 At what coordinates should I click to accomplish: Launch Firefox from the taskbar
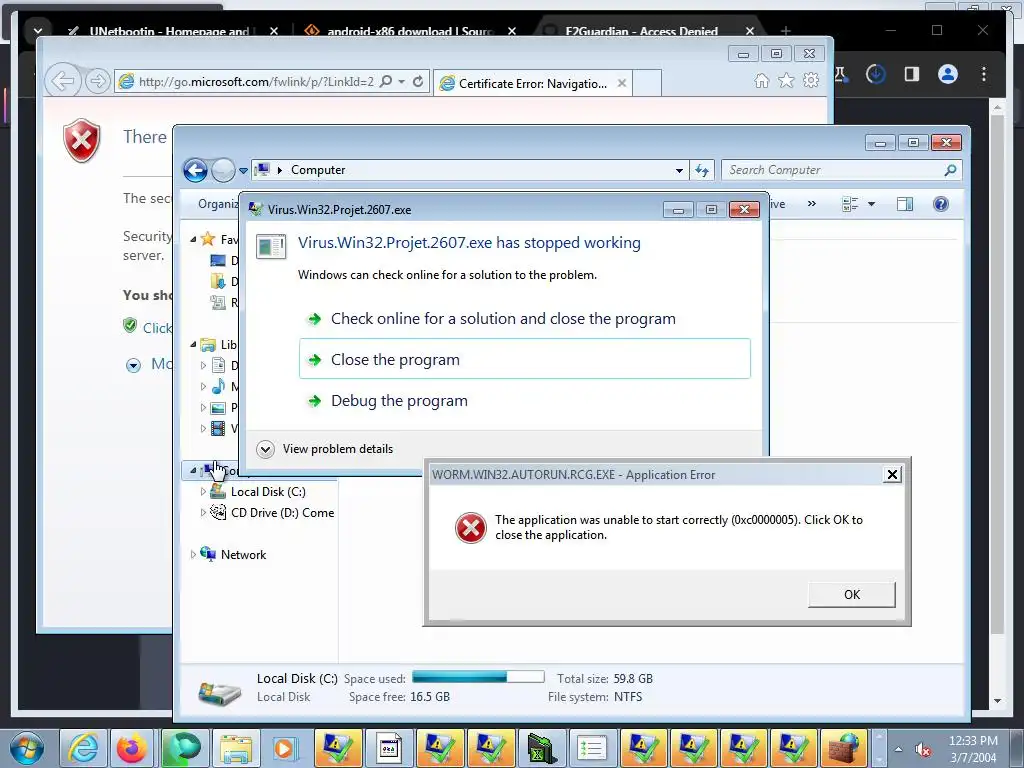click(131, 748)
